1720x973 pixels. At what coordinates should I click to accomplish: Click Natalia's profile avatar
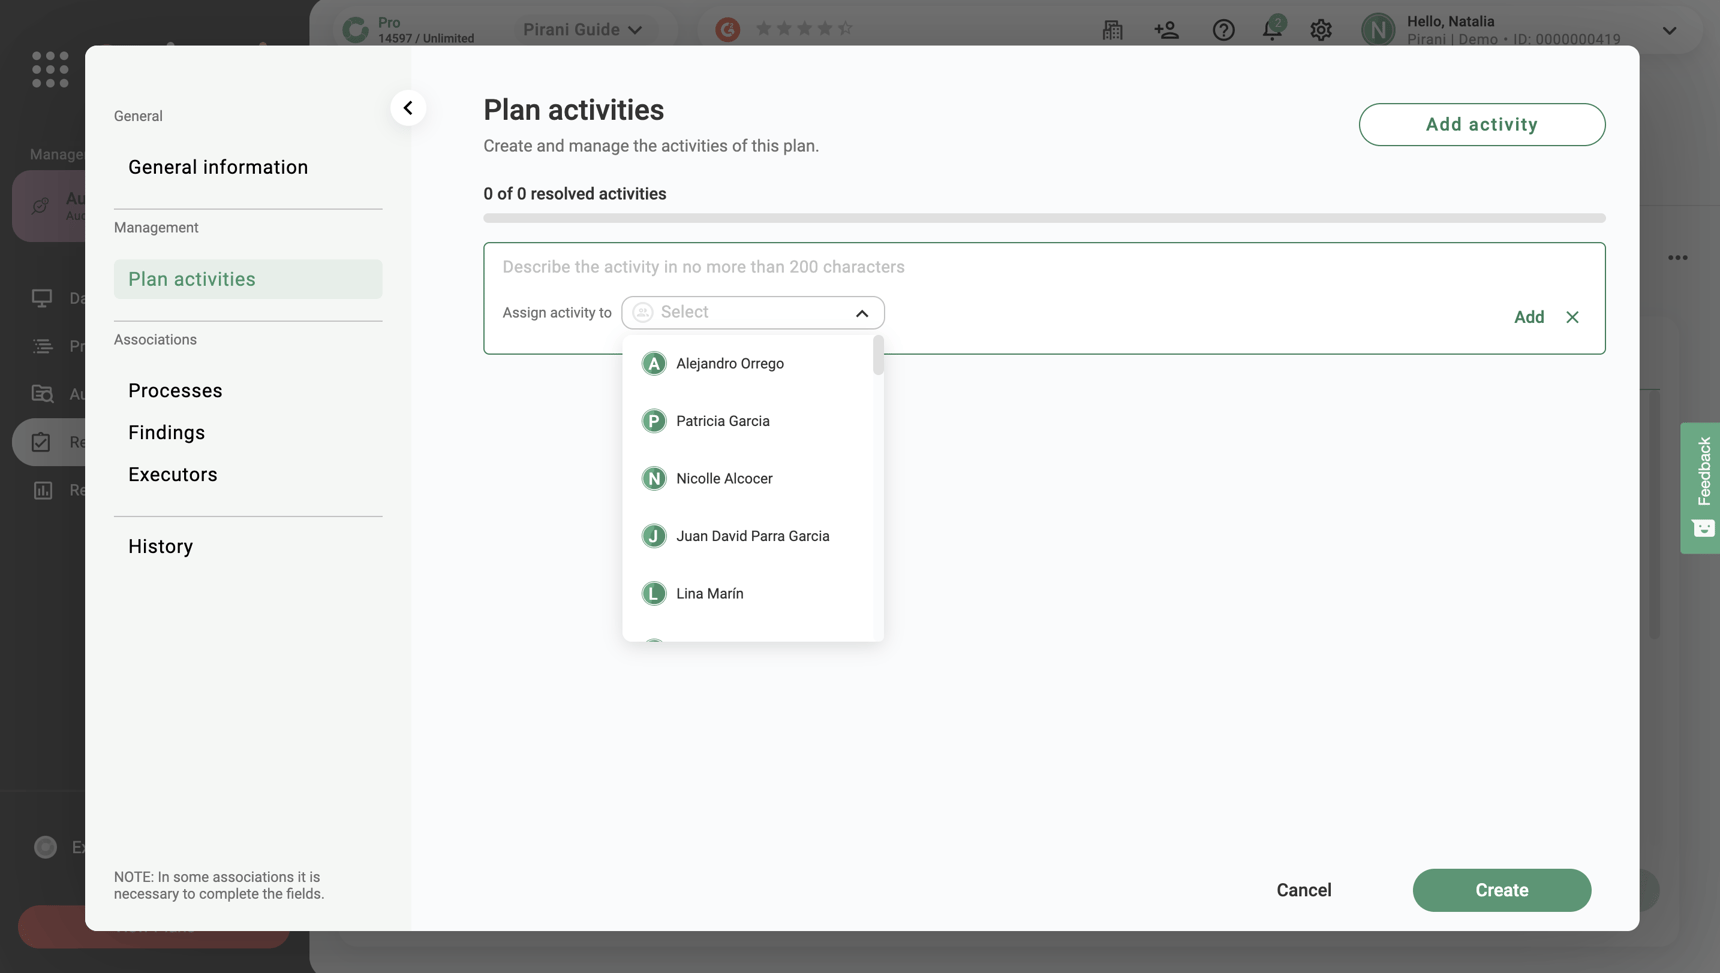pos(1378,29)
